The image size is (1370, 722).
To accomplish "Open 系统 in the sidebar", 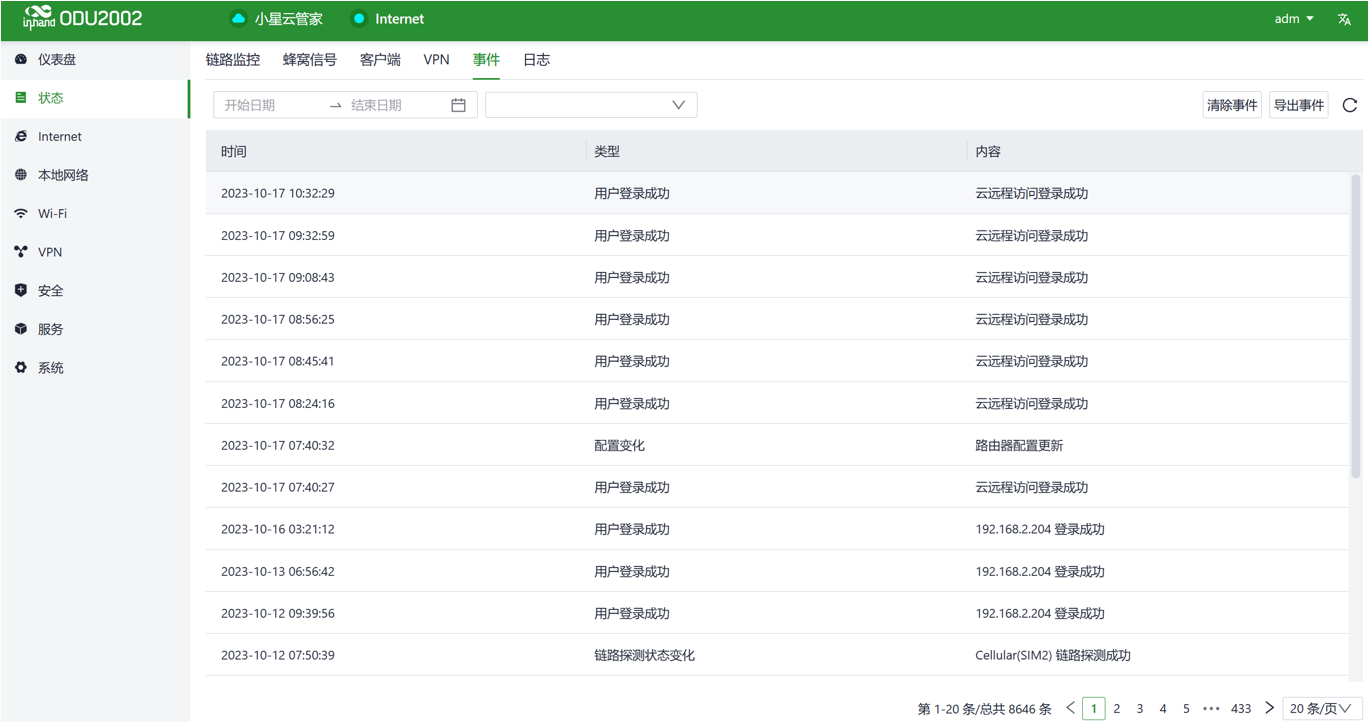I will 95,368.
